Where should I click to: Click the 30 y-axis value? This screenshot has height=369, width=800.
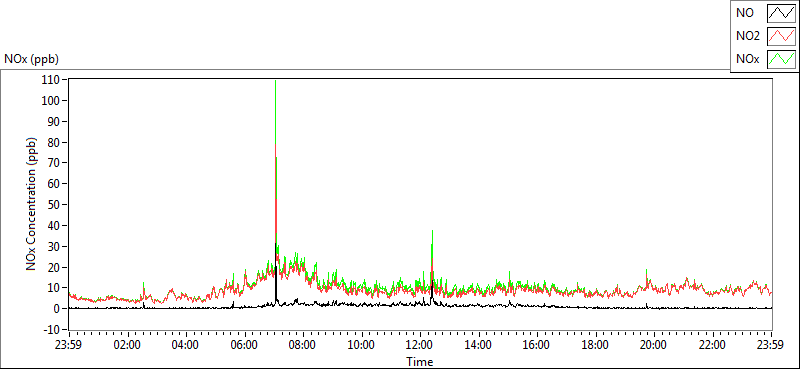[x=55, y=247]
